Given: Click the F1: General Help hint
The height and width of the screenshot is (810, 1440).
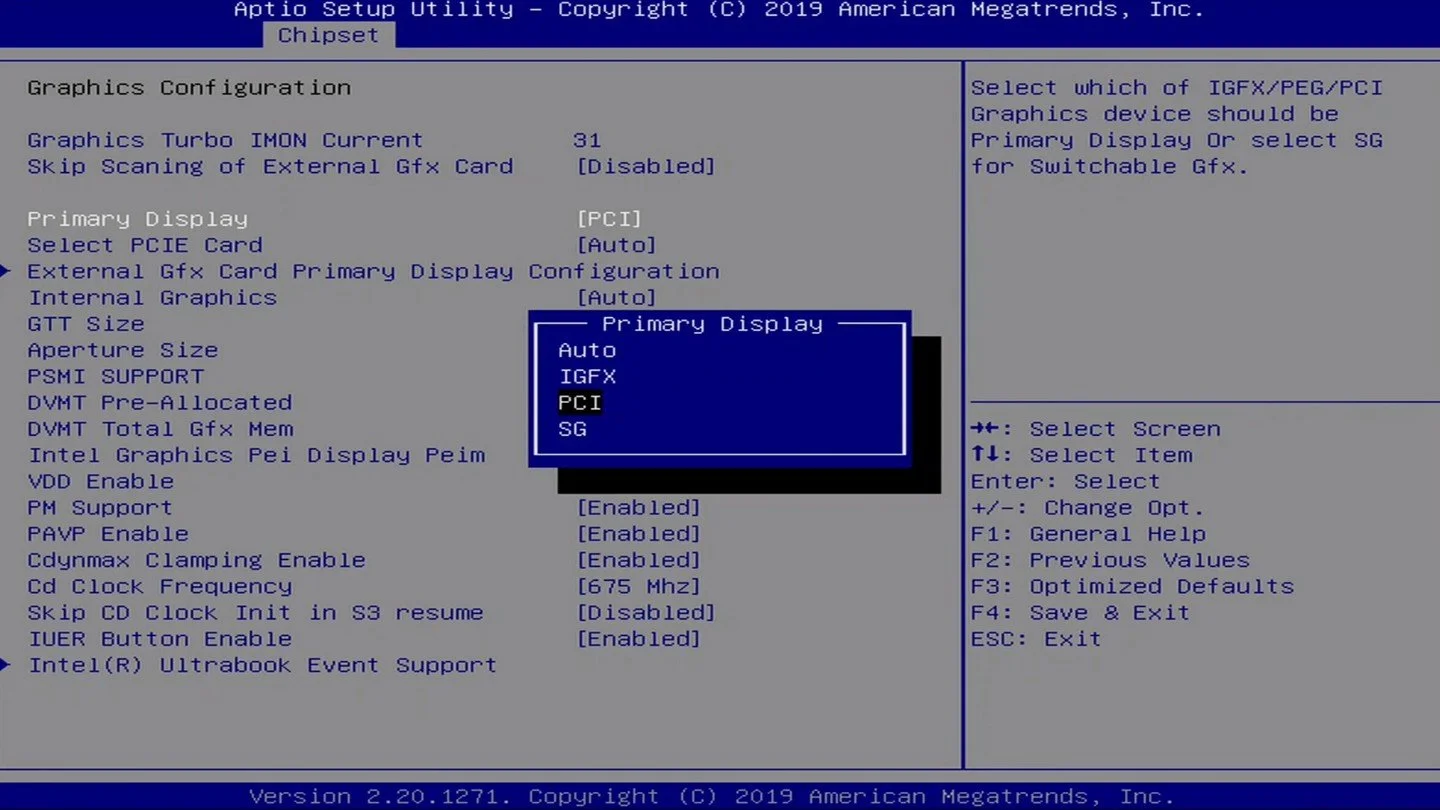Looking at the screenshot, I should 1088,533.
